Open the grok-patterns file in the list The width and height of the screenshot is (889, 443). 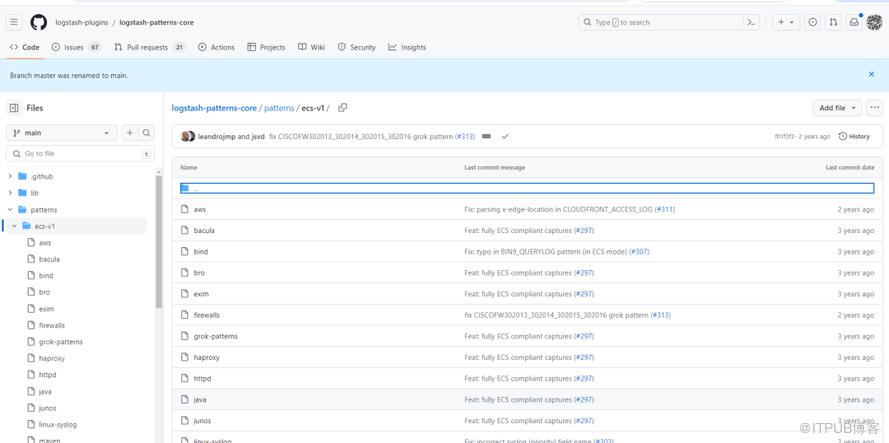point(215,336)
